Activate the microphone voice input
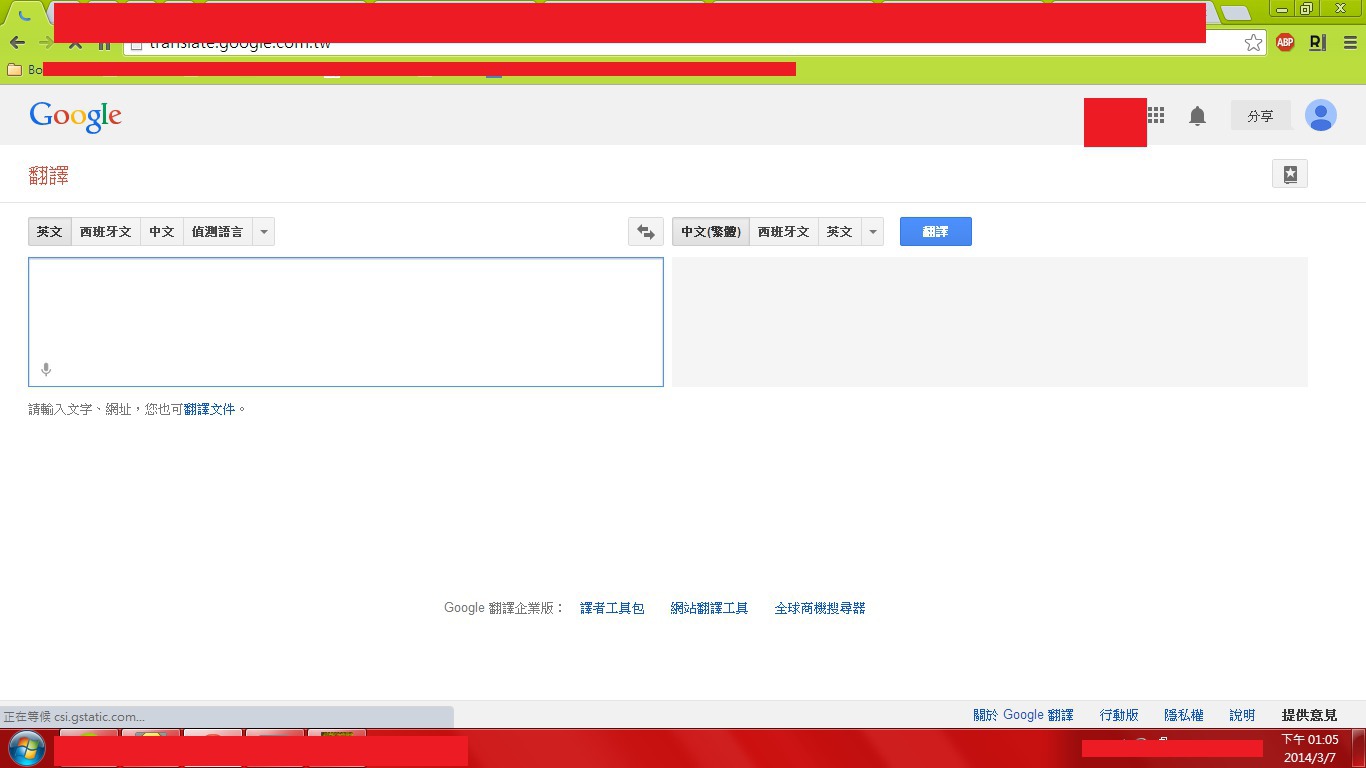The image size is (1366, 768). 46,370
